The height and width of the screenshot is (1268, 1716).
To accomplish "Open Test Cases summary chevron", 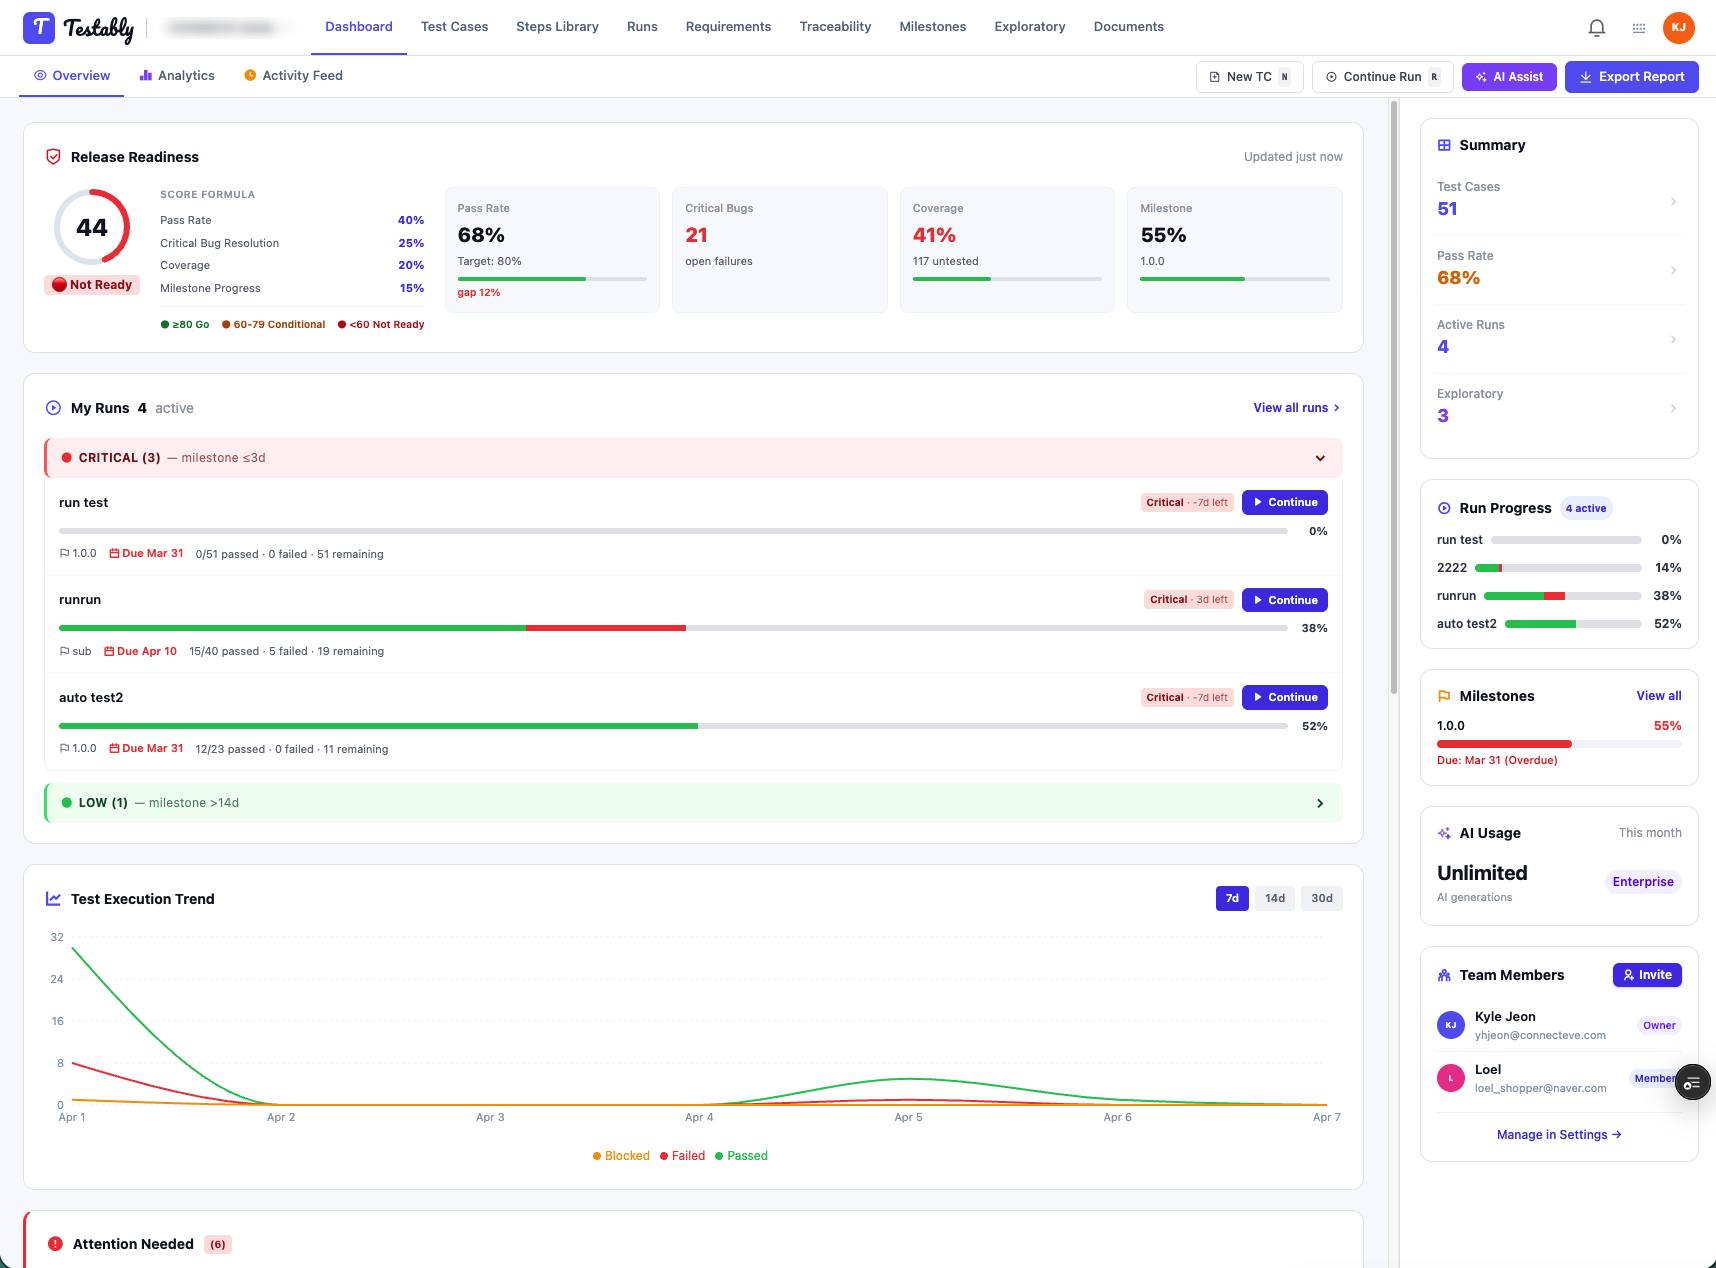I will click(x=1673, y=201).
